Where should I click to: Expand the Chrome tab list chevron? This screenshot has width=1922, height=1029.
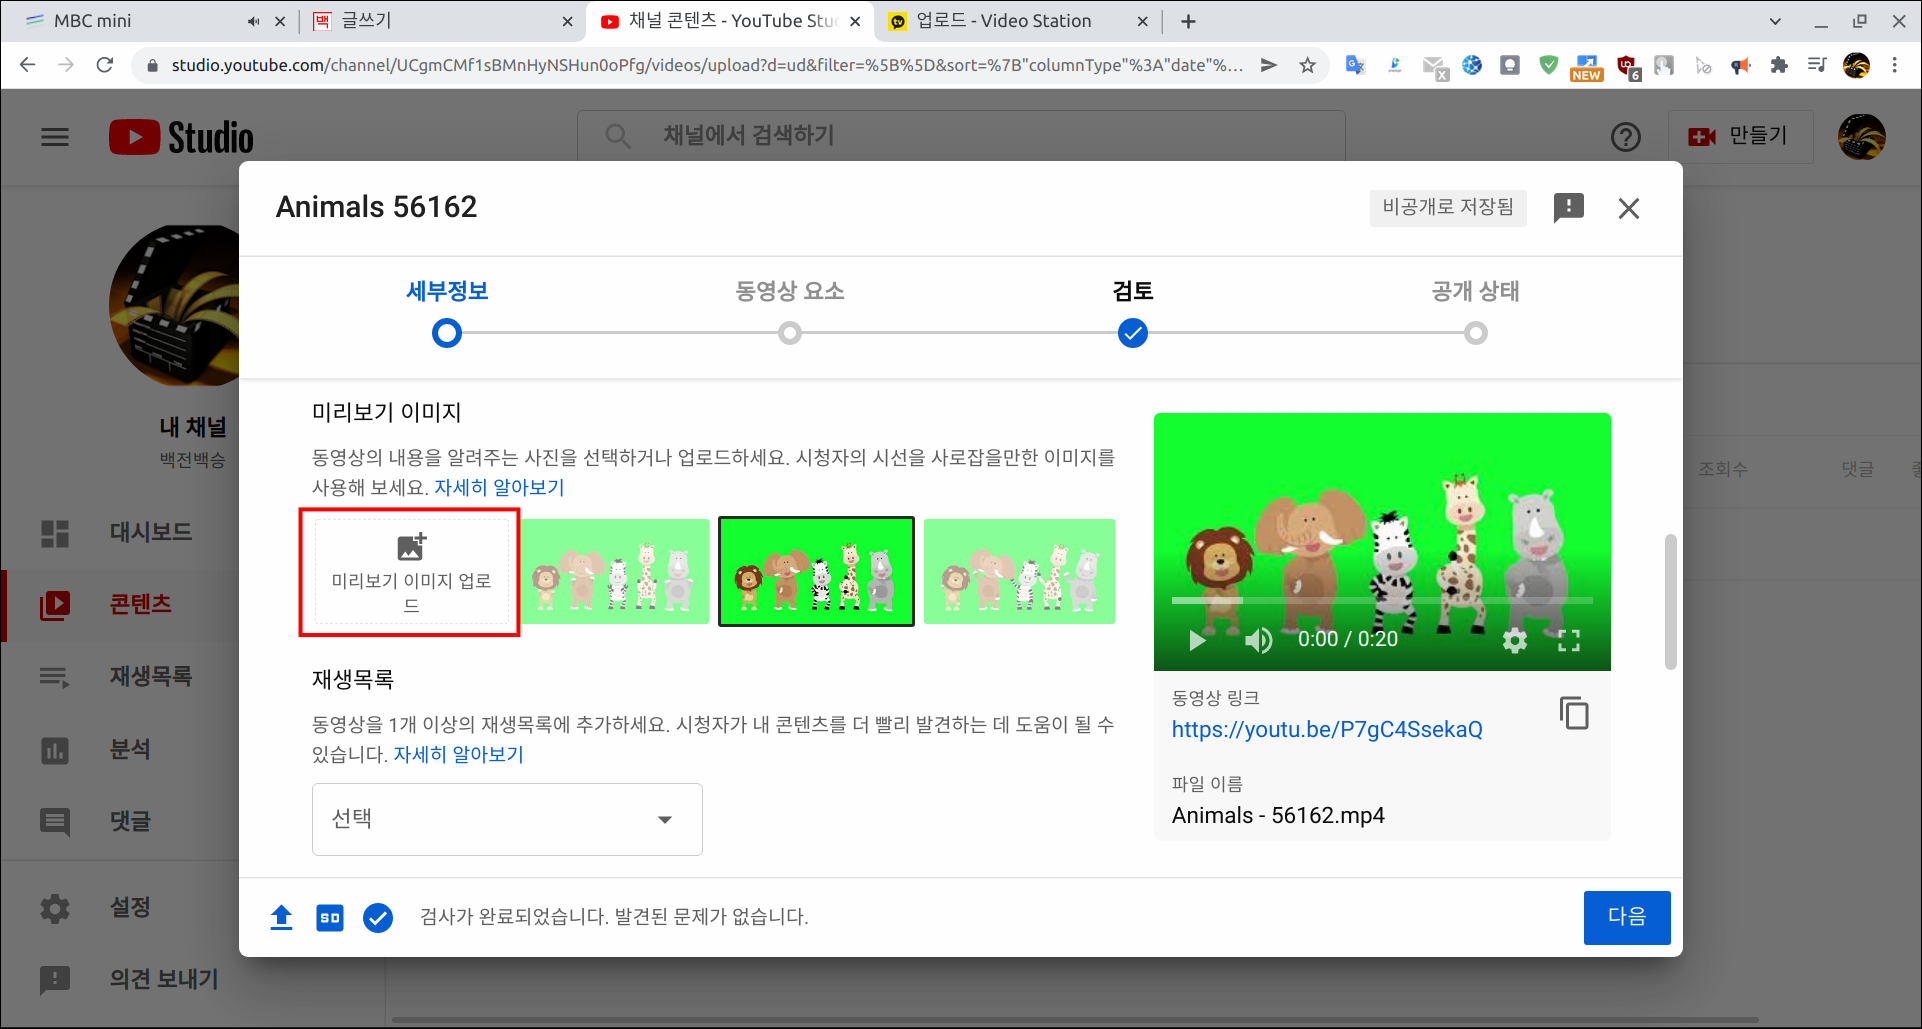click(1776, 20)
